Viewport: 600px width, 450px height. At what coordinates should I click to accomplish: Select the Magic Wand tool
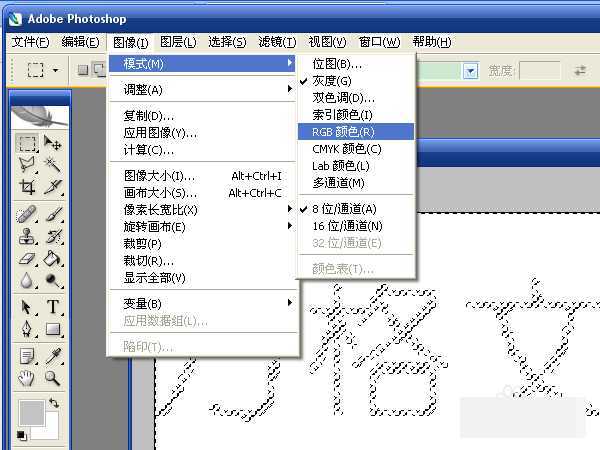tap(52, 165)
